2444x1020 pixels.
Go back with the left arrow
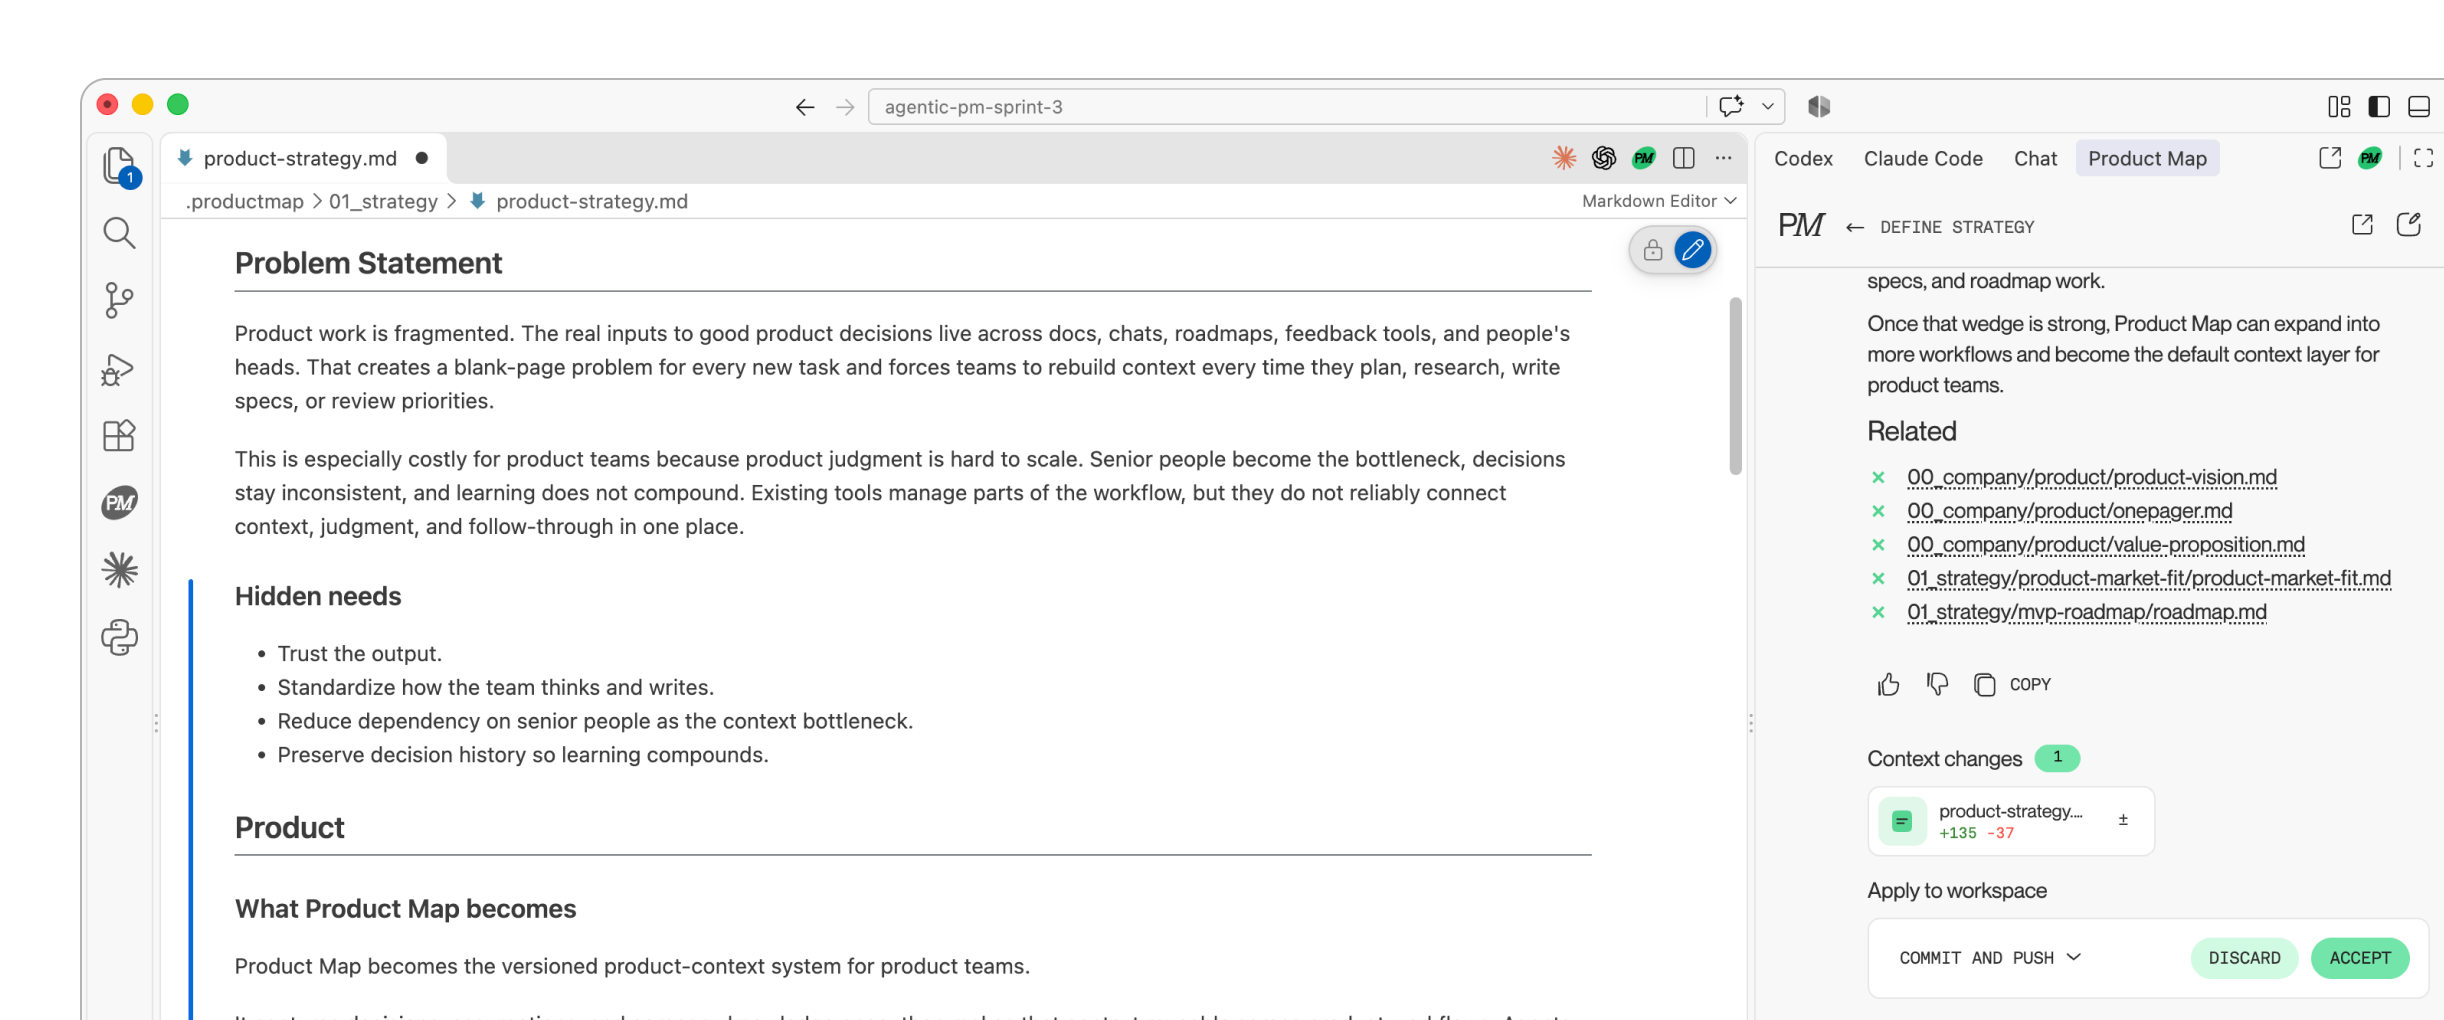pyautogui.click(x=805, y=107)
